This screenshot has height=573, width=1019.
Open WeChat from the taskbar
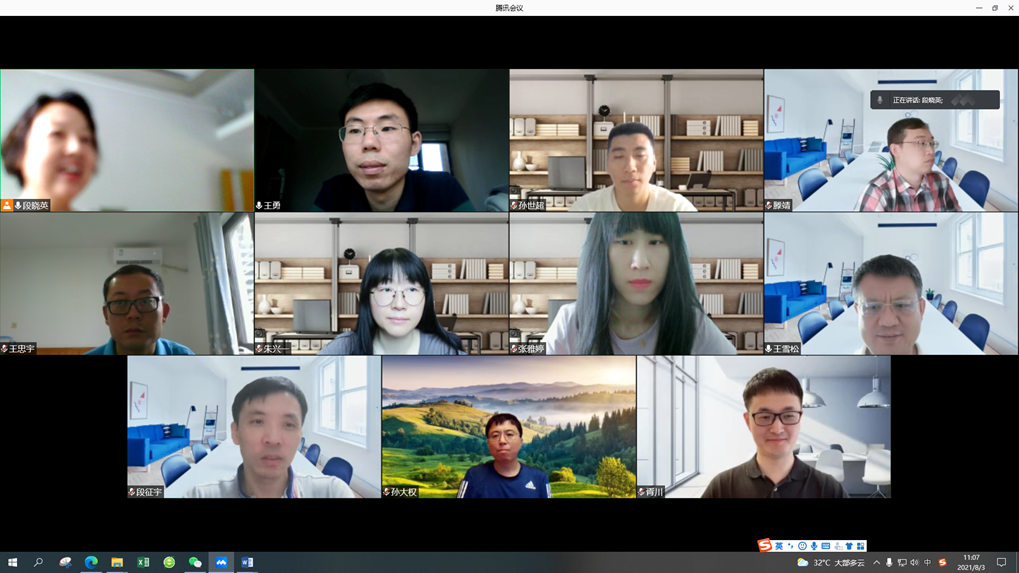pos(195,563)
